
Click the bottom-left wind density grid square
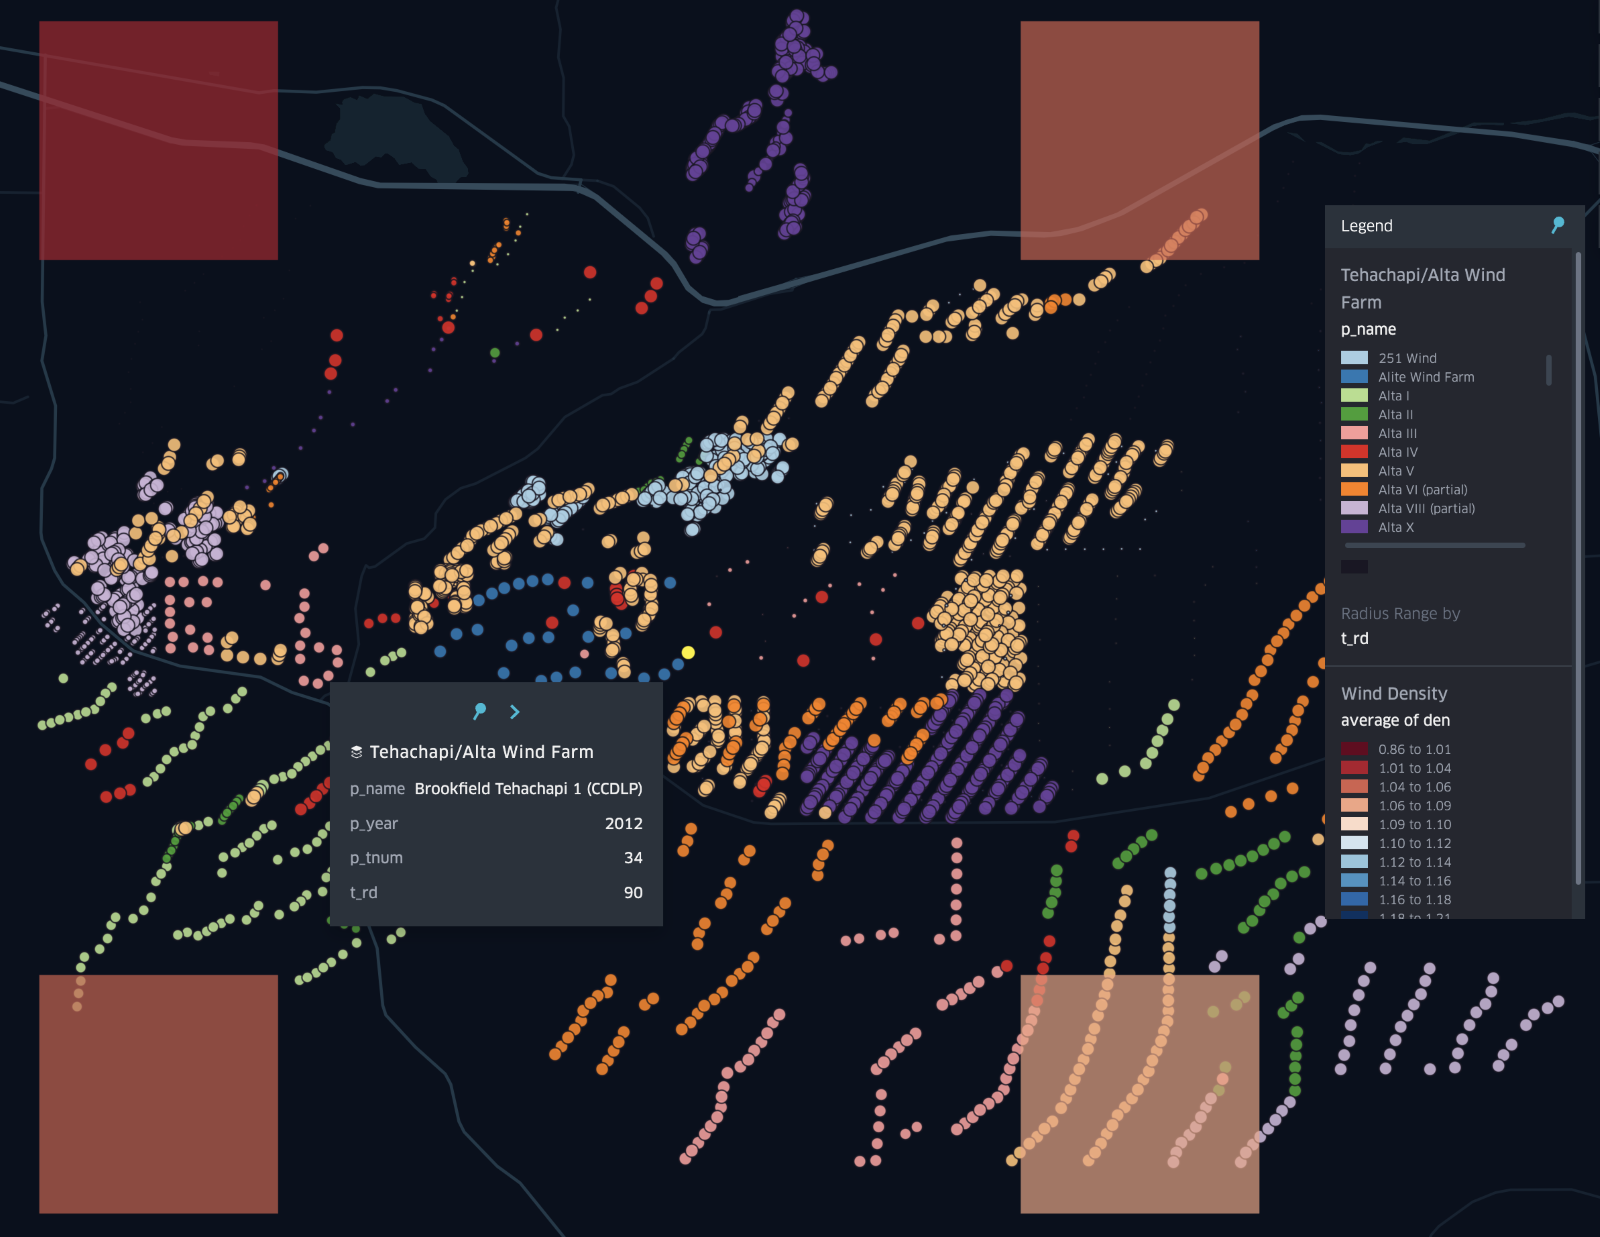pos(158,1094)
